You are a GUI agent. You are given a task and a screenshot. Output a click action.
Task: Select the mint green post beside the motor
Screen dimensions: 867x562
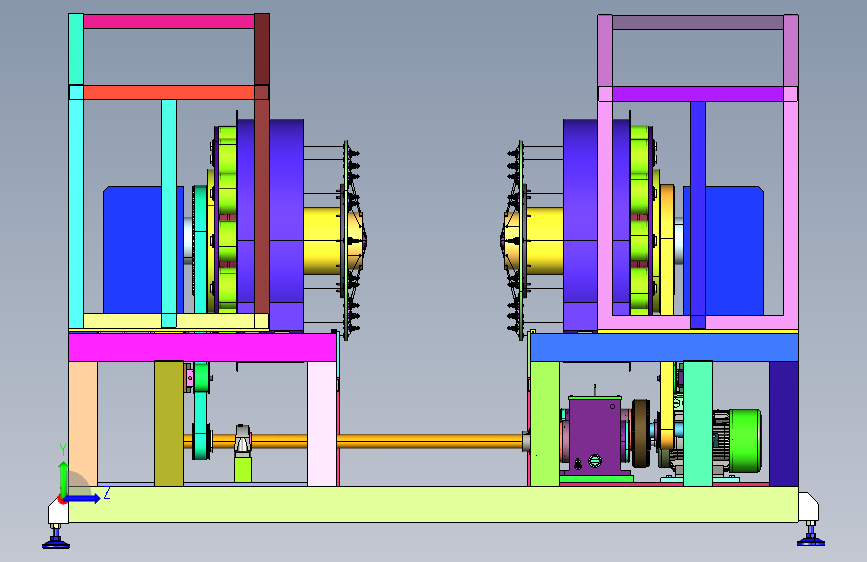[x=698, y=424]
